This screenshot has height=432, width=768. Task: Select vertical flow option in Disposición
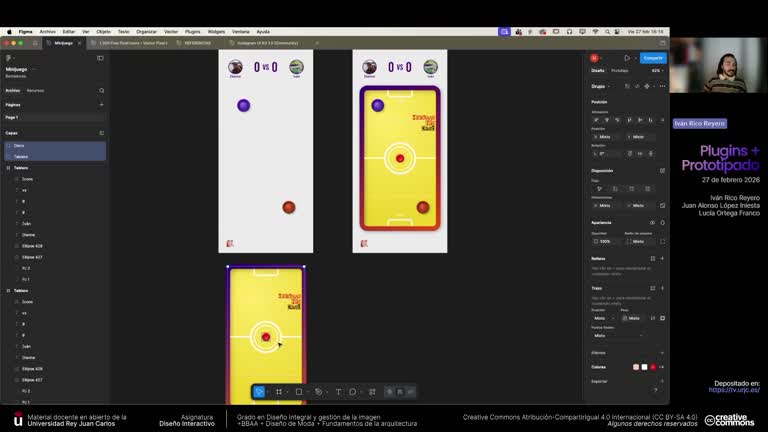pyautogui.click(x=616, y=189)
